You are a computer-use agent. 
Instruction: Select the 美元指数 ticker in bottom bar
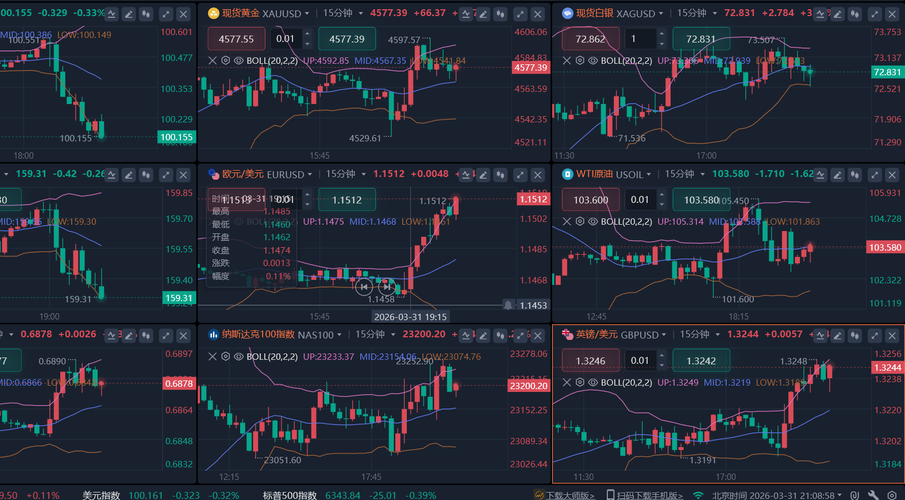pos(102,494)
